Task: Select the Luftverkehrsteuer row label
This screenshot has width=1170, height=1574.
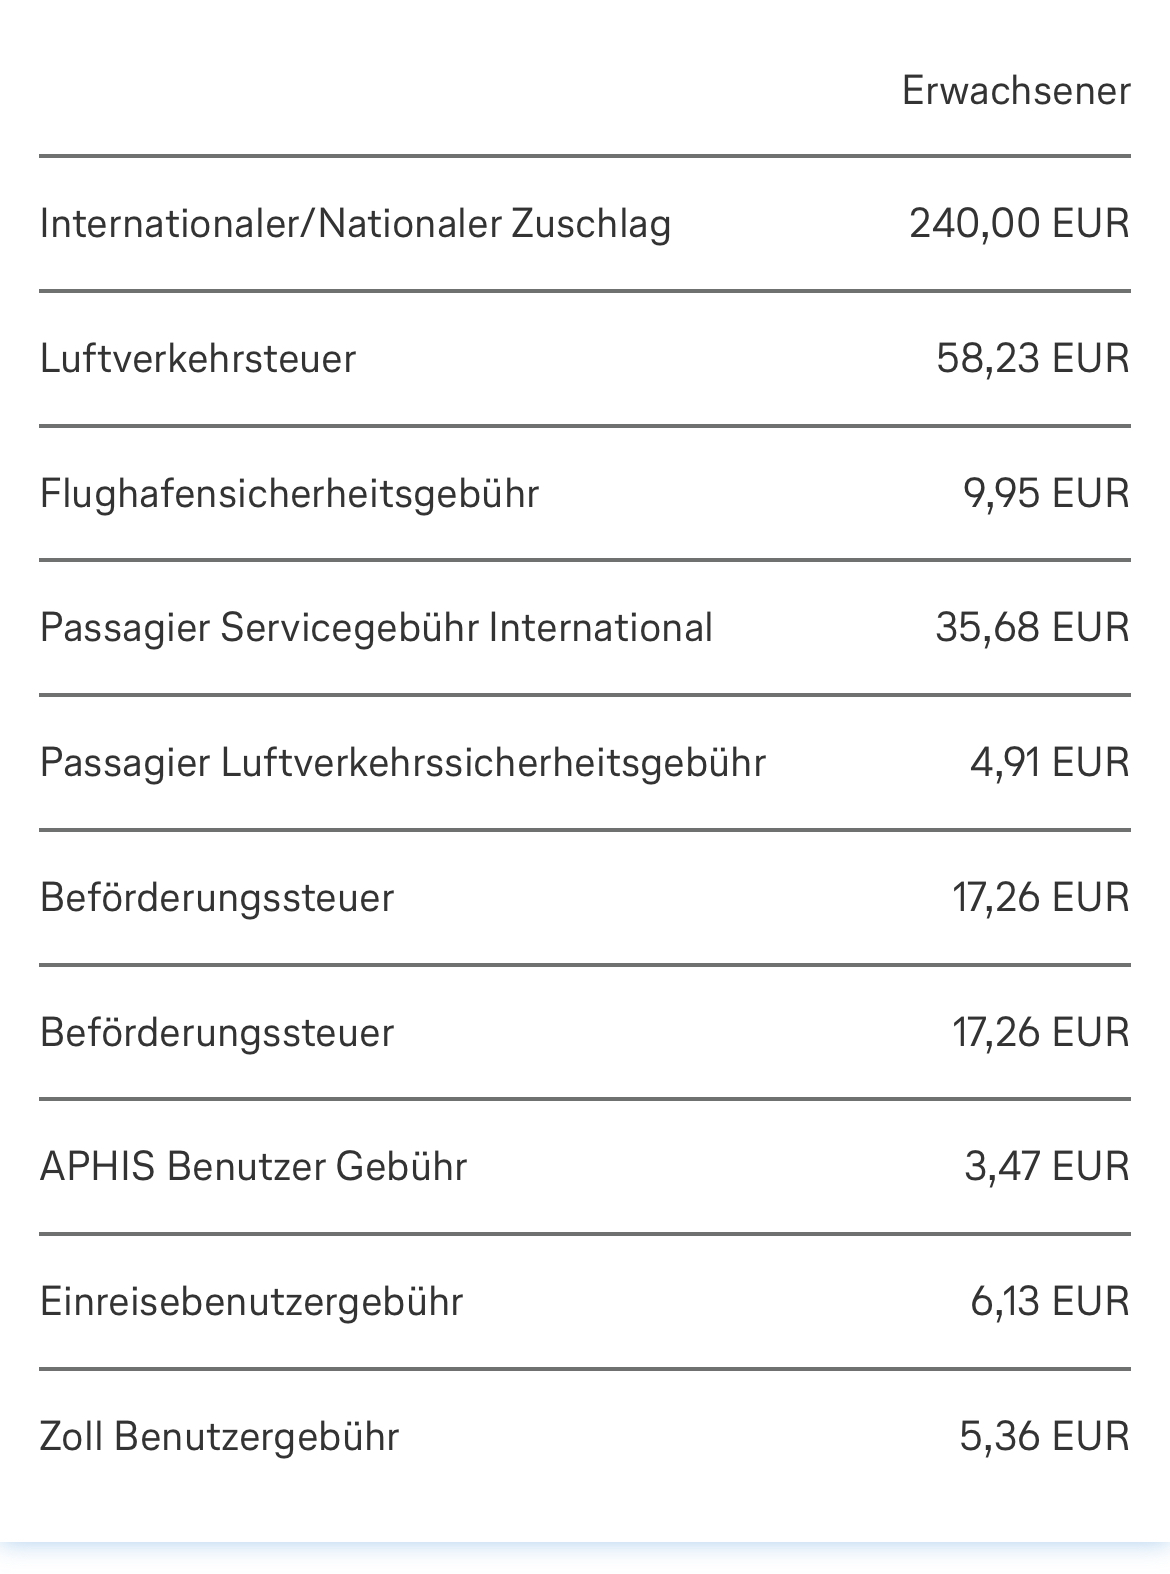Action: tap(198, 358)
